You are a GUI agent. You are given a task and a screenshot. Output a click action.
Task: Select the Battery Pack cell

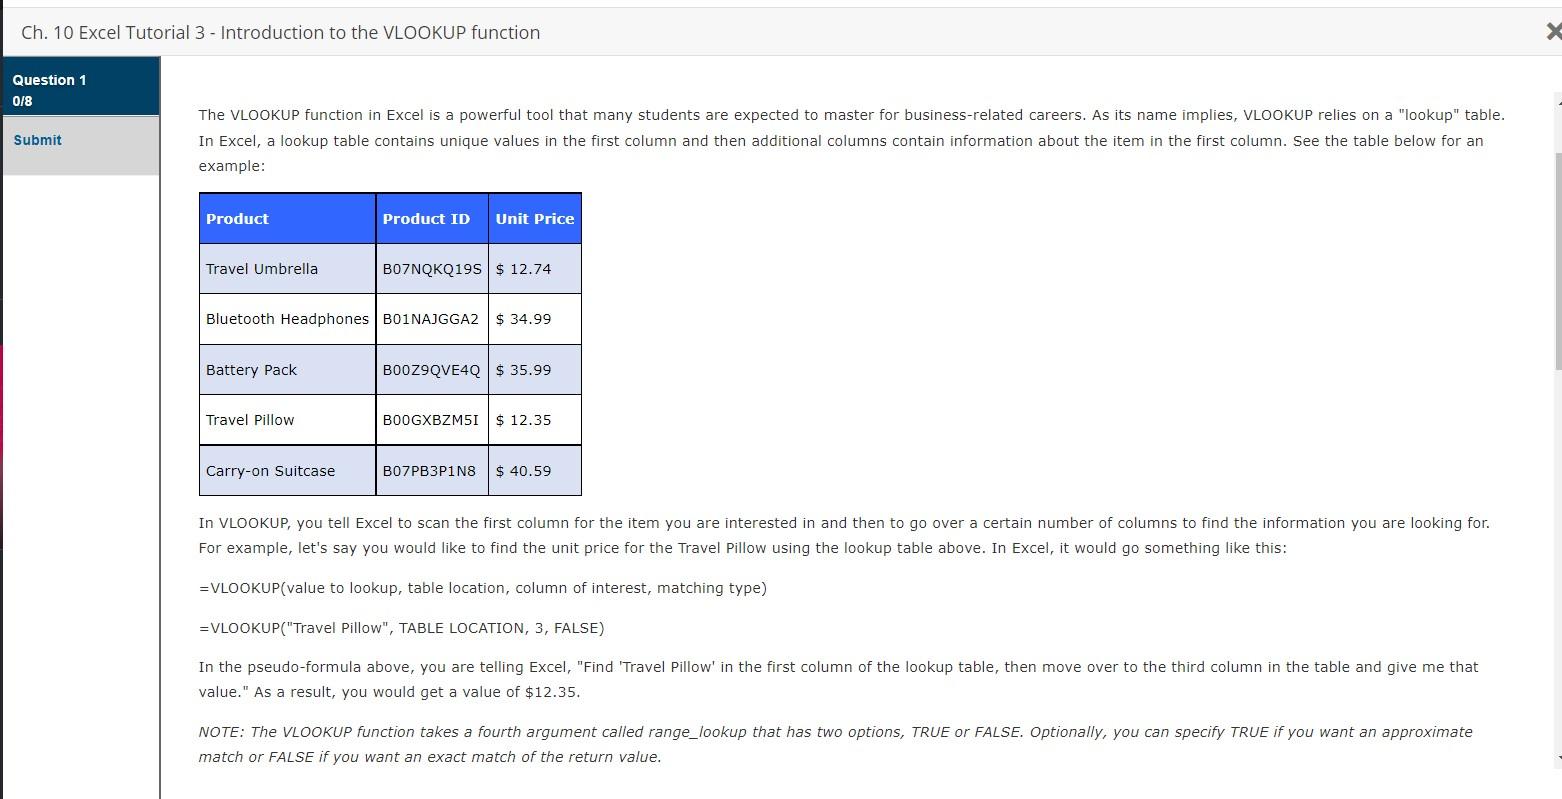click(x=288, y=370)
